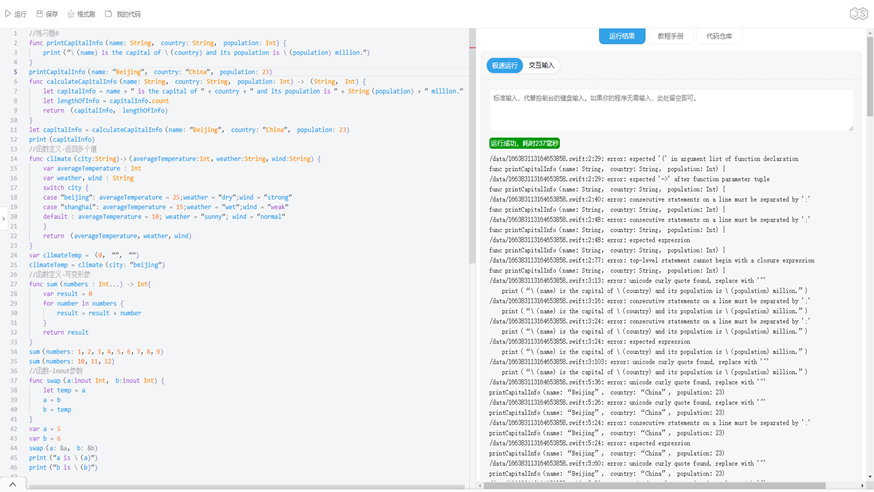This screenshot has height=492, width=874.
Task: Click the "swift:3:103: error" output line
Action: pos(629,362)
